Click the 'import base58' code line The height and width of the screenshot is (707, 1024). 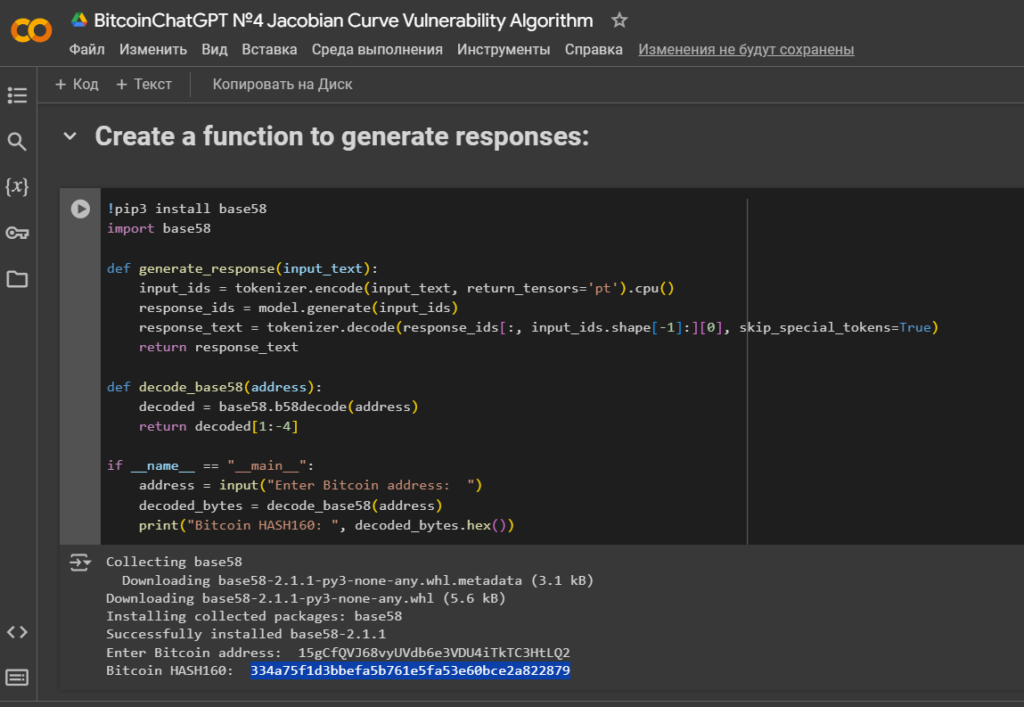coord(159,228)
